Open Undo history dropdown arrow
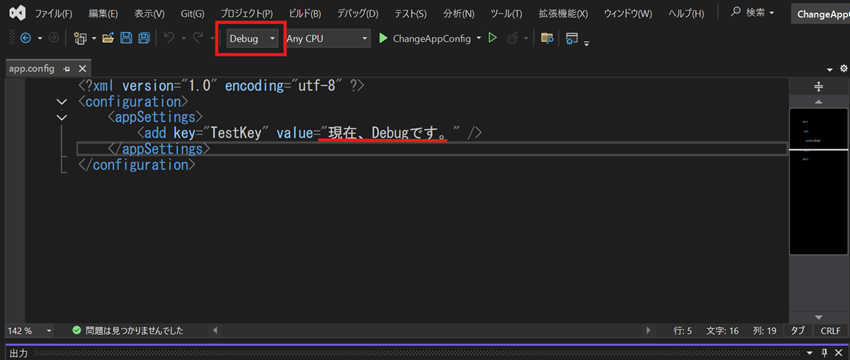The width and height of the screenshot is (850, 360). pos(183,38)
